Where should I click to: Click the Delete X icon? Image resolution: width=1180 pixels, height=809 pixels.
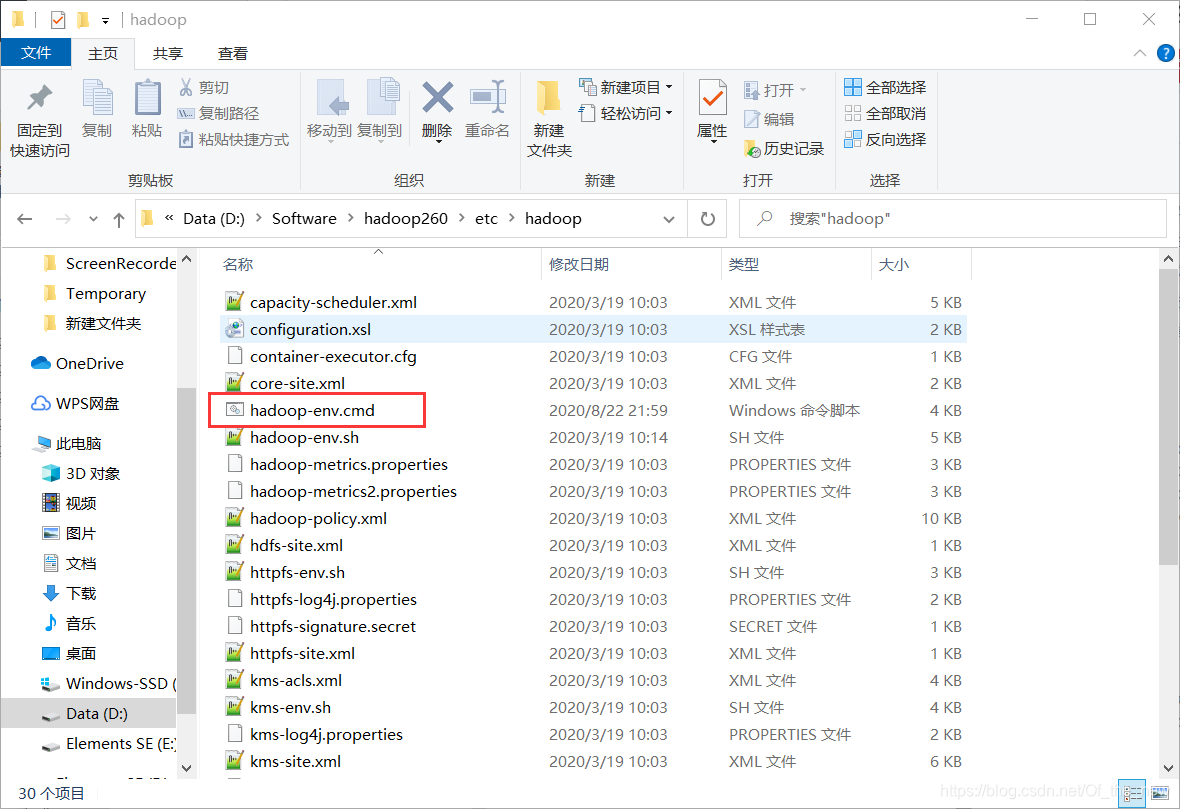coord(437,98)
